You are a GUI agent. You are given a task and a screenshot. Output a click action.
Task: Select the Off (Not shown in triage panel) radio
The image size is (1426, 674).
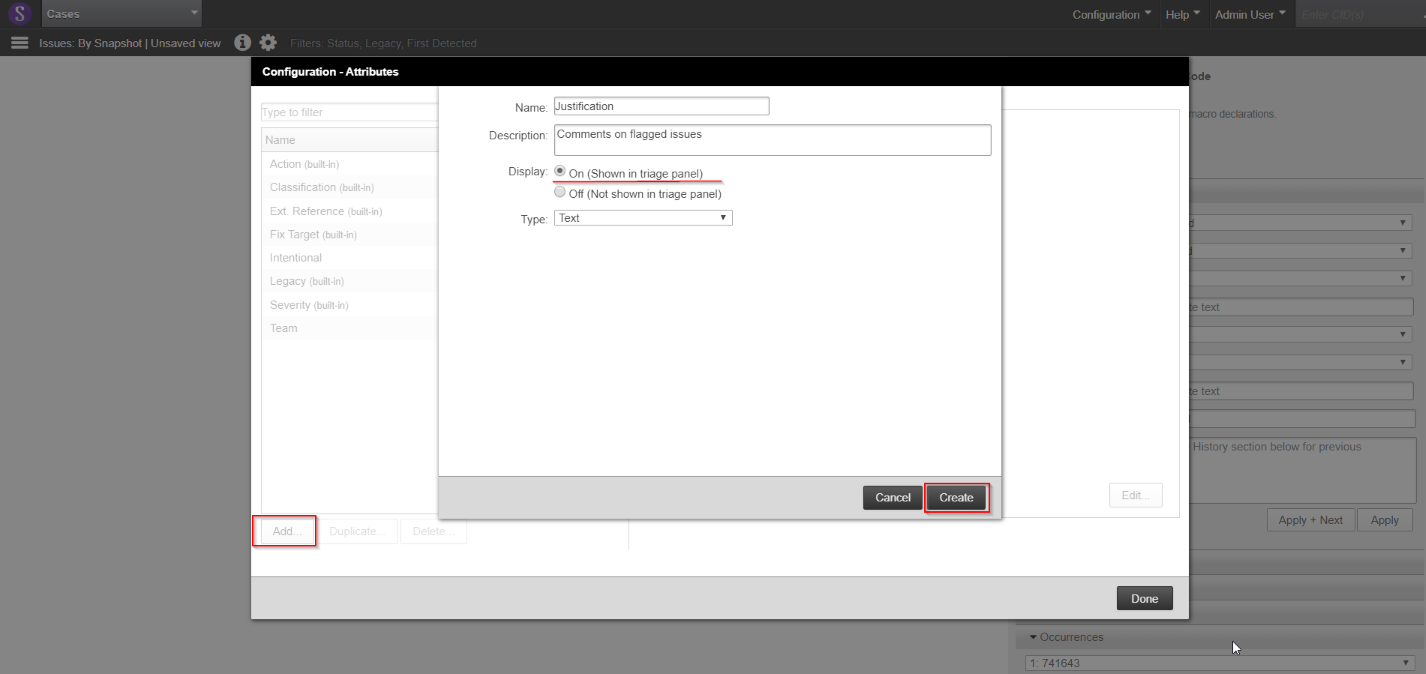pos(560,193)
